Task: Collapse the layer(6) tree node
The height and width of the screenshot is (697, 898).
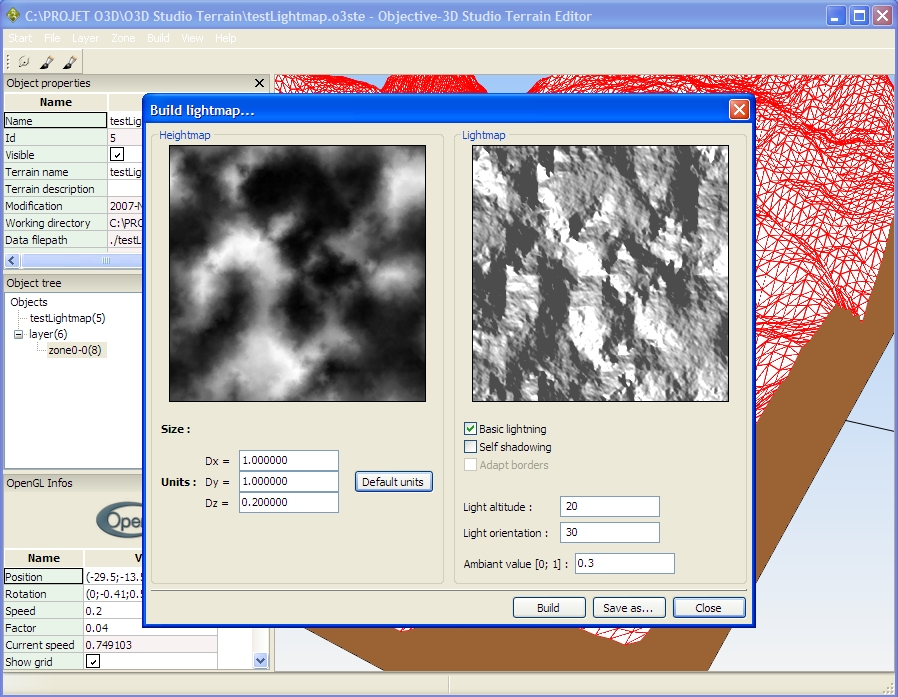Action: tap(18, 334)
